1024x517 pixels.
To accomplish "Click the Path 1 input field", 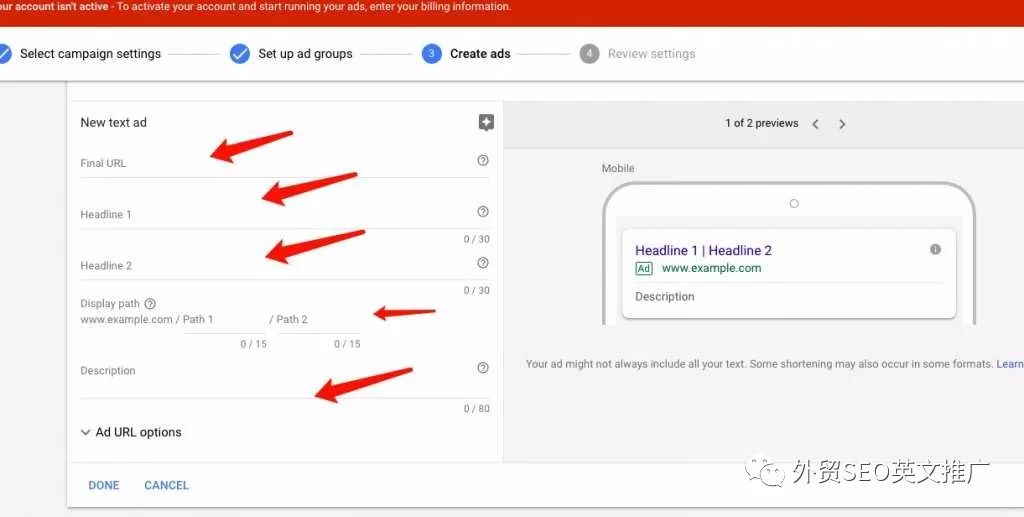I will tap(224, 320).
